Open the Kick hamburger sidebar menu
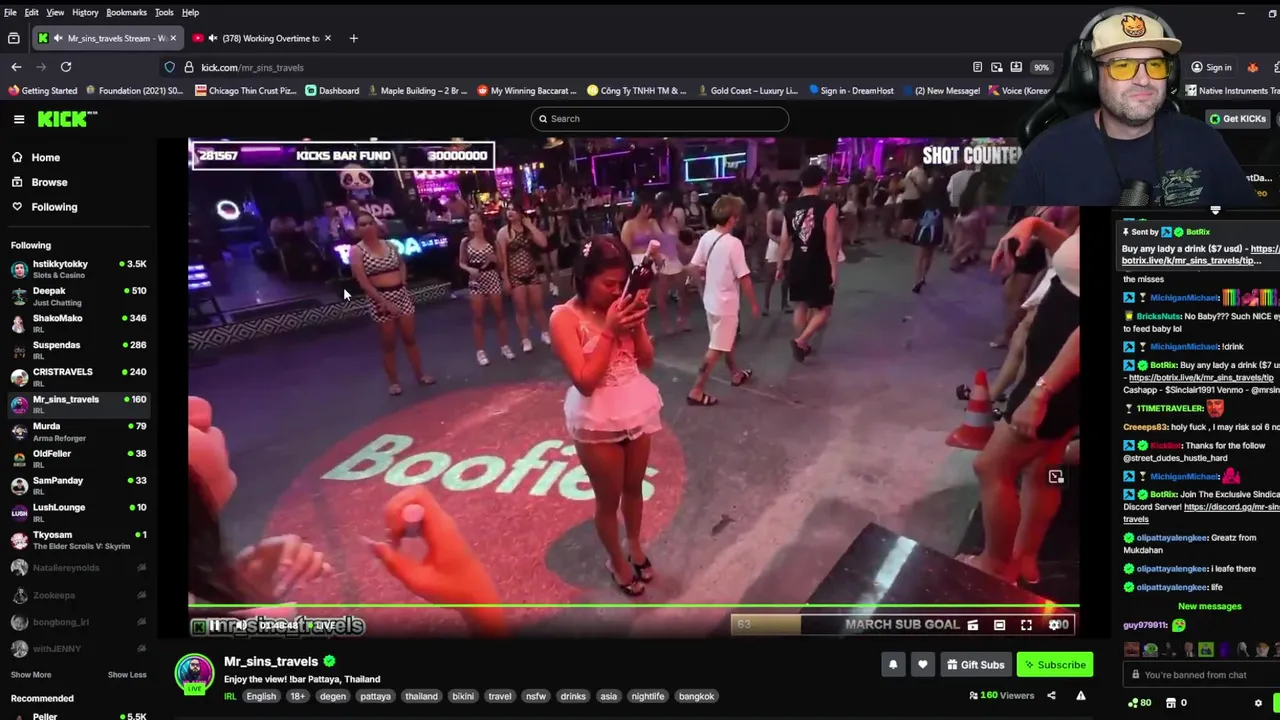The width and height of the screenshot is (1280, 720). tap(19, 119)
